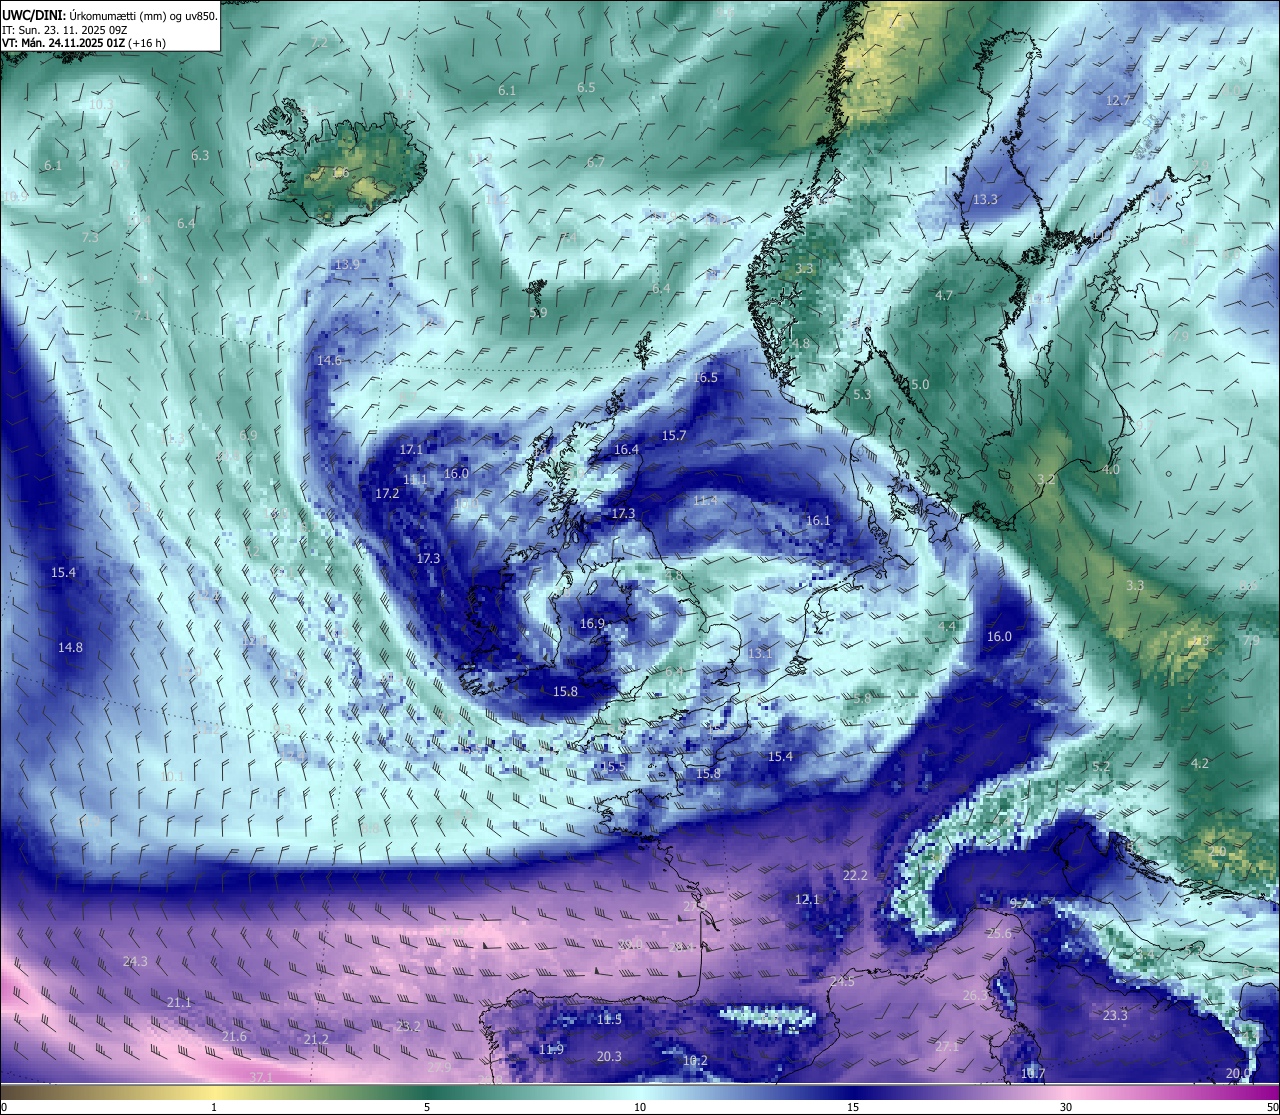Click the map value 3.2
1280x1115 pixels.
click(1046, 481)
